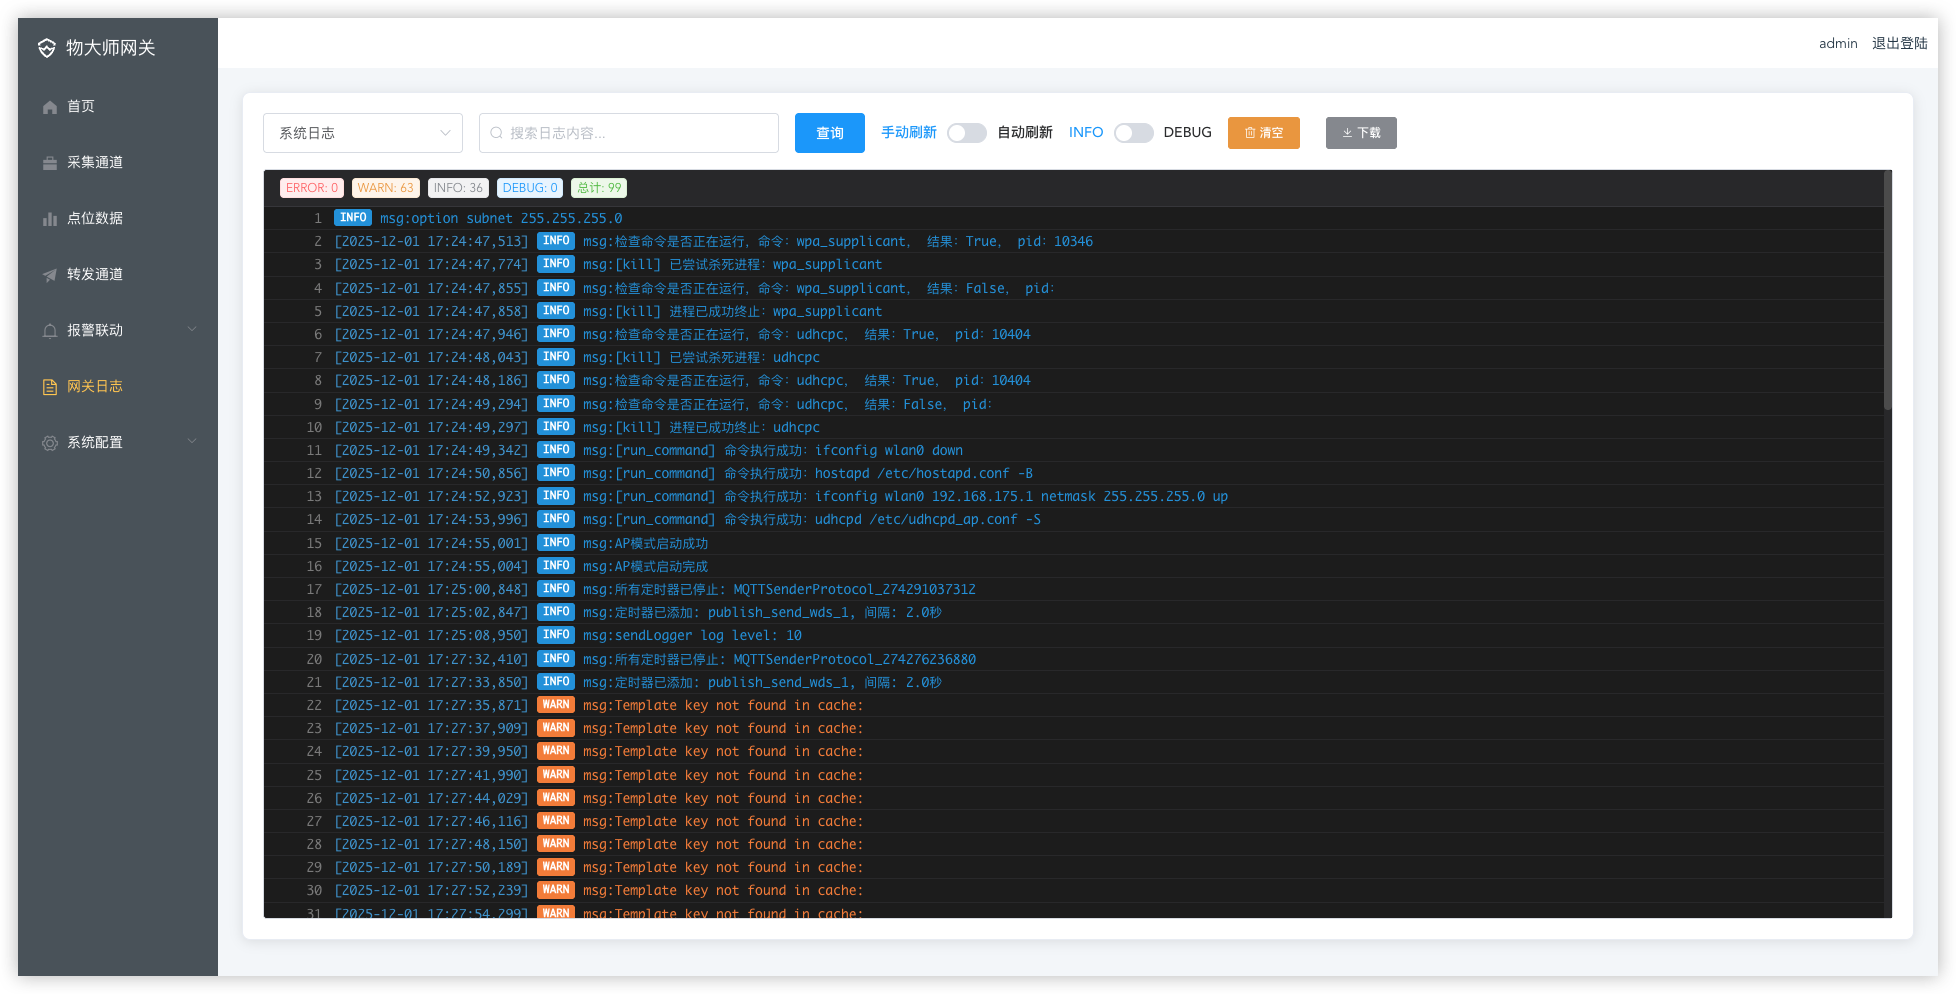Viewport: 1956px width, 994px height.
Task: Click the gear icon for 系统配置
Action: tap(50, 443)
